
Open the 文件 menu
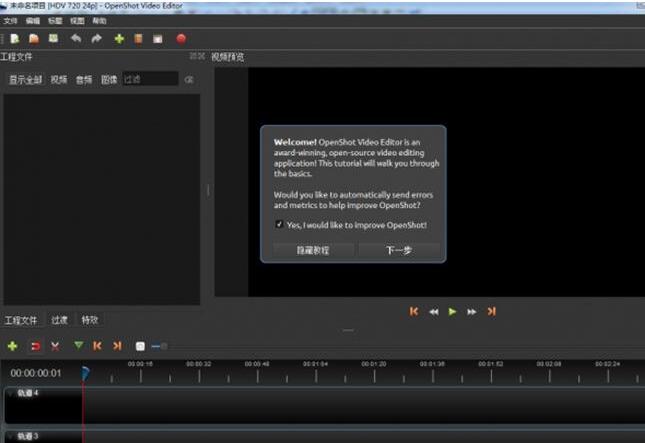point(10,20)
